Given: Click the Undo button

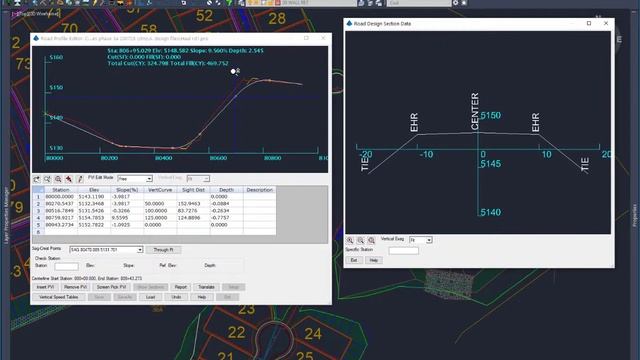Looking at the screenshot, I should [x=176, y=297].
